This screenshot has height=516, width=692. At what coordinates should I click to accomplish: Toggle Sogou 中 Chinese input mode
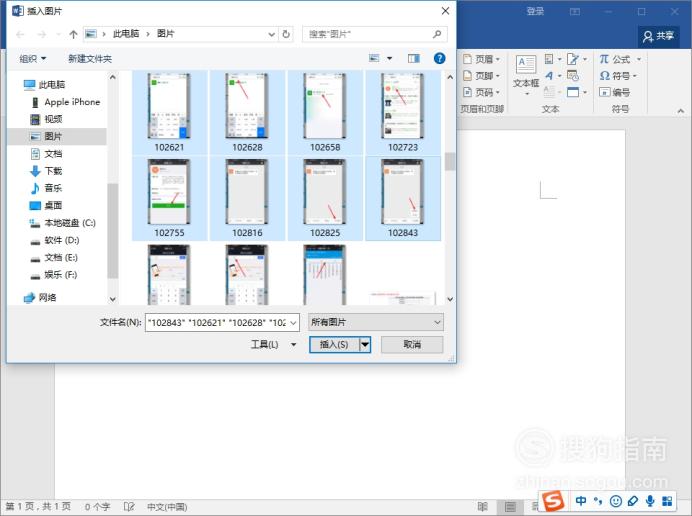coord(581,501)
